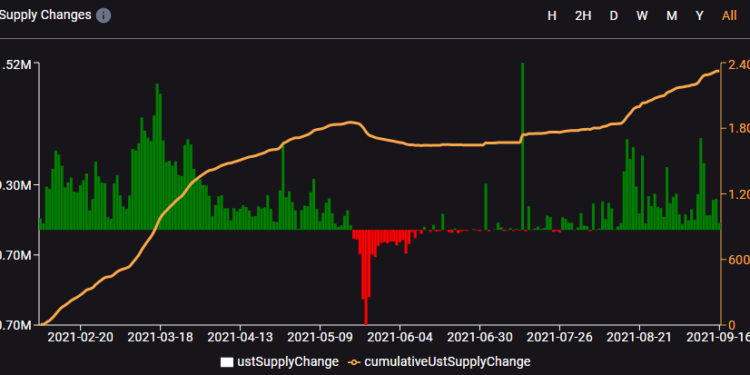The image size is (750, 375).
Task: Click the orange cumulativeUstSupplyChange legend marker
Action: 354,362
